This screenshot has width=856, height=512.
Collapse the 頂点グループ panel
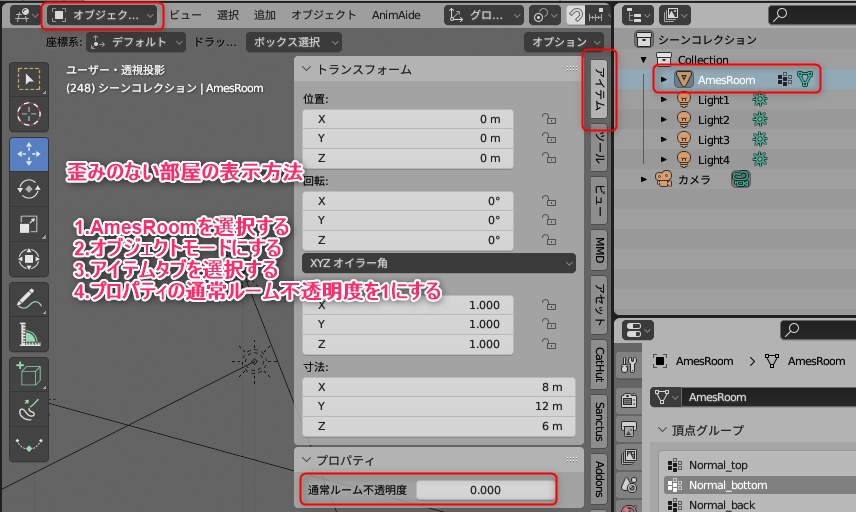[x=662, y=430]
